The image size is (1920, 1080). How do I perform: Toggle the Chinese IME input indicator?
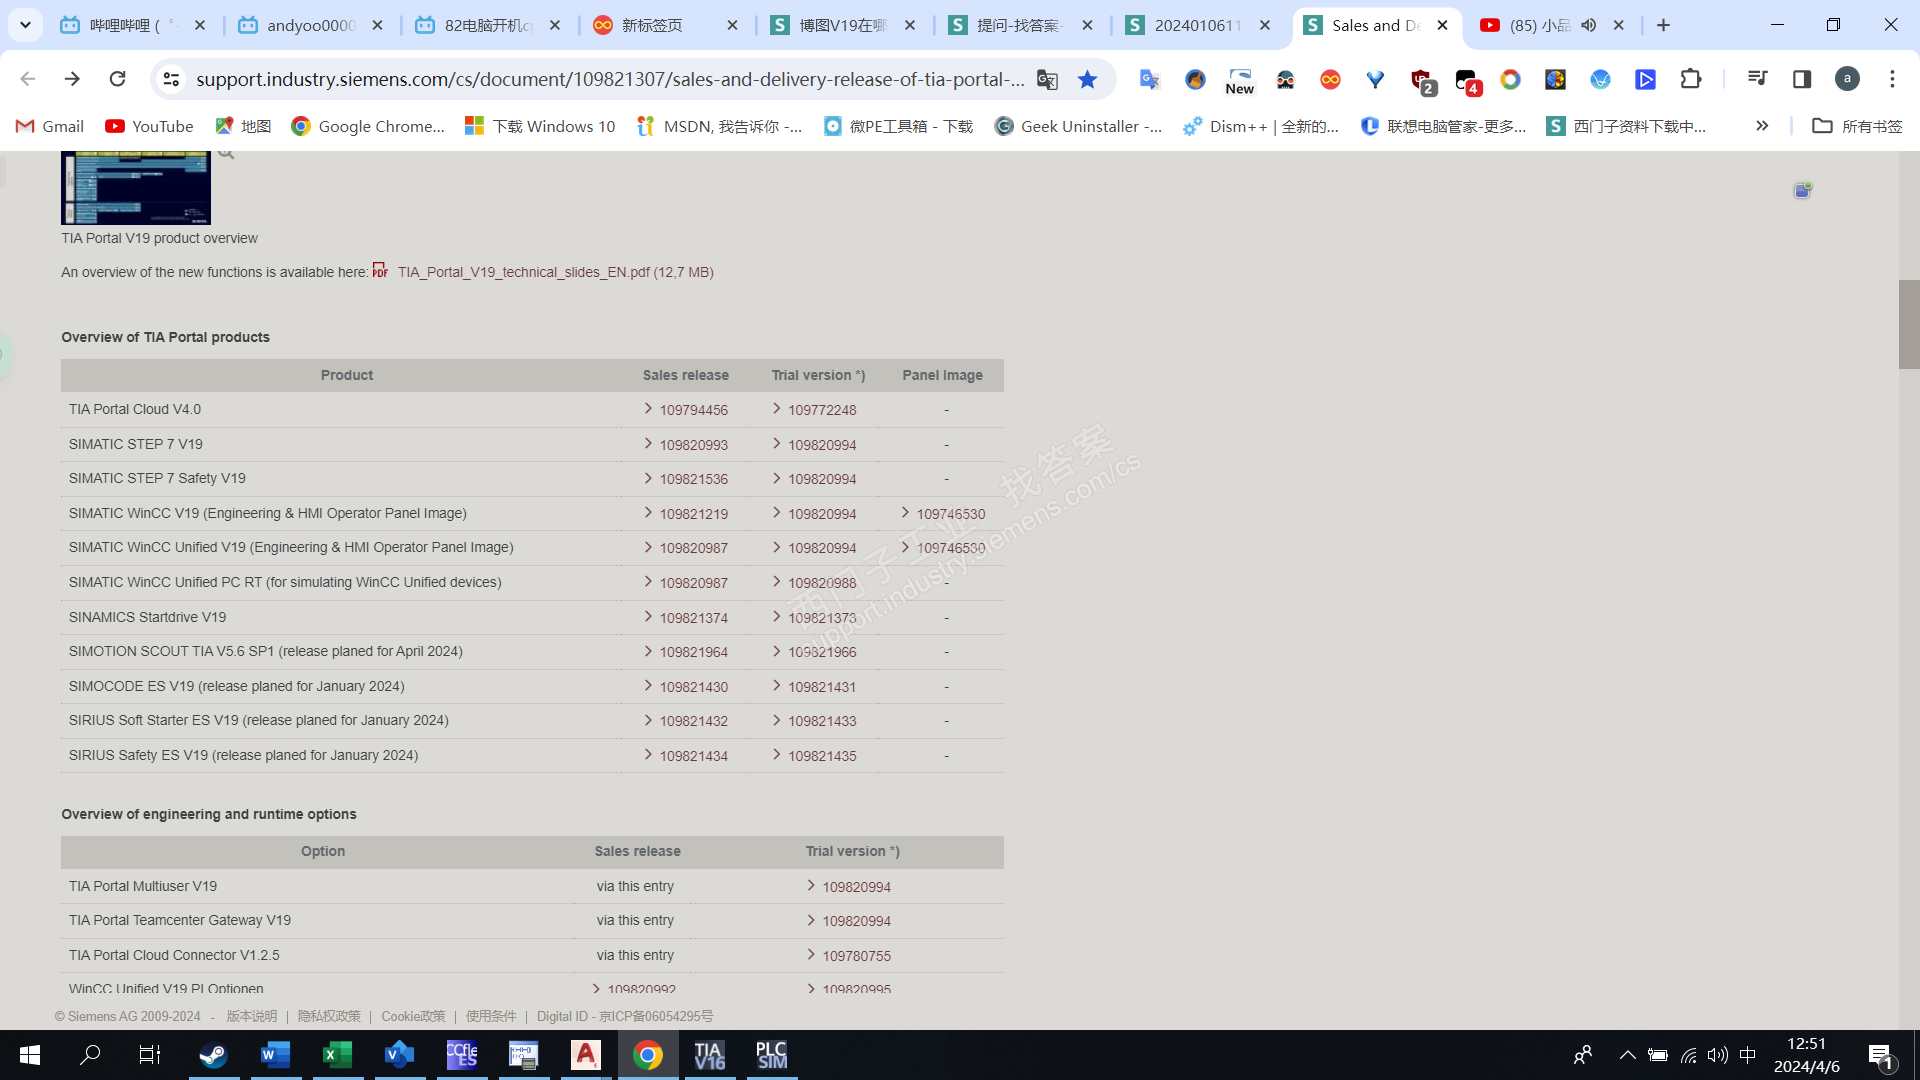click(1748, 1055)
